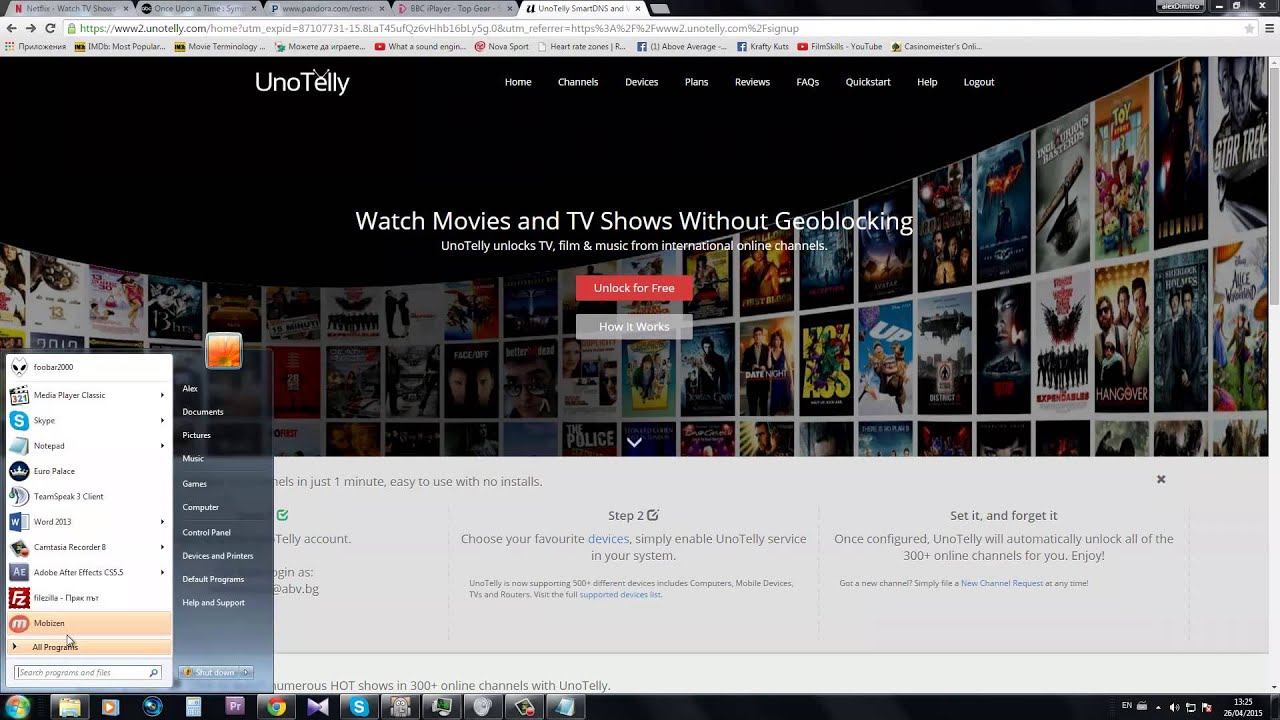Open the filezilla shortcut
Screen dimensions: 1280x720
pyautogui.click(x=88, y=598)
